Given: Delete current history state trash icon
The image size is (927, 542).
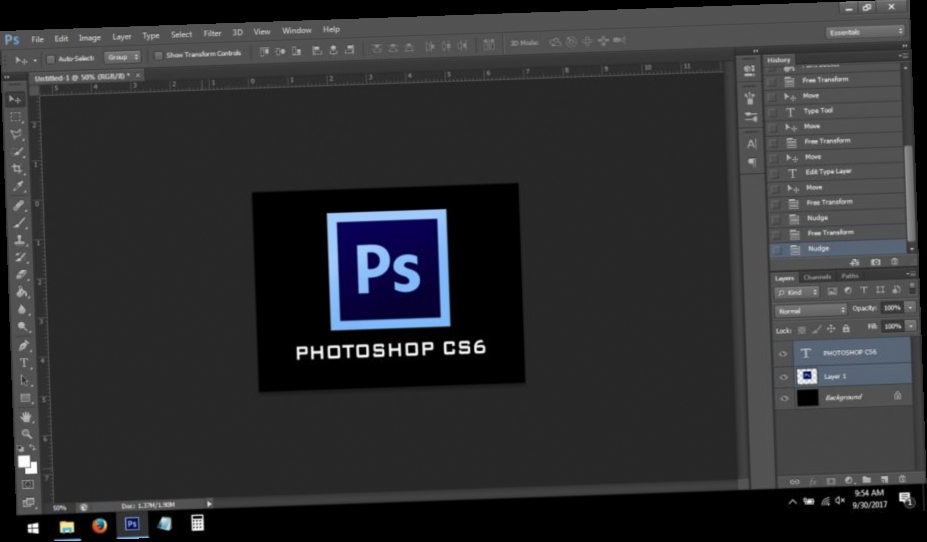Looking at the screenshot, I should 894,261.
